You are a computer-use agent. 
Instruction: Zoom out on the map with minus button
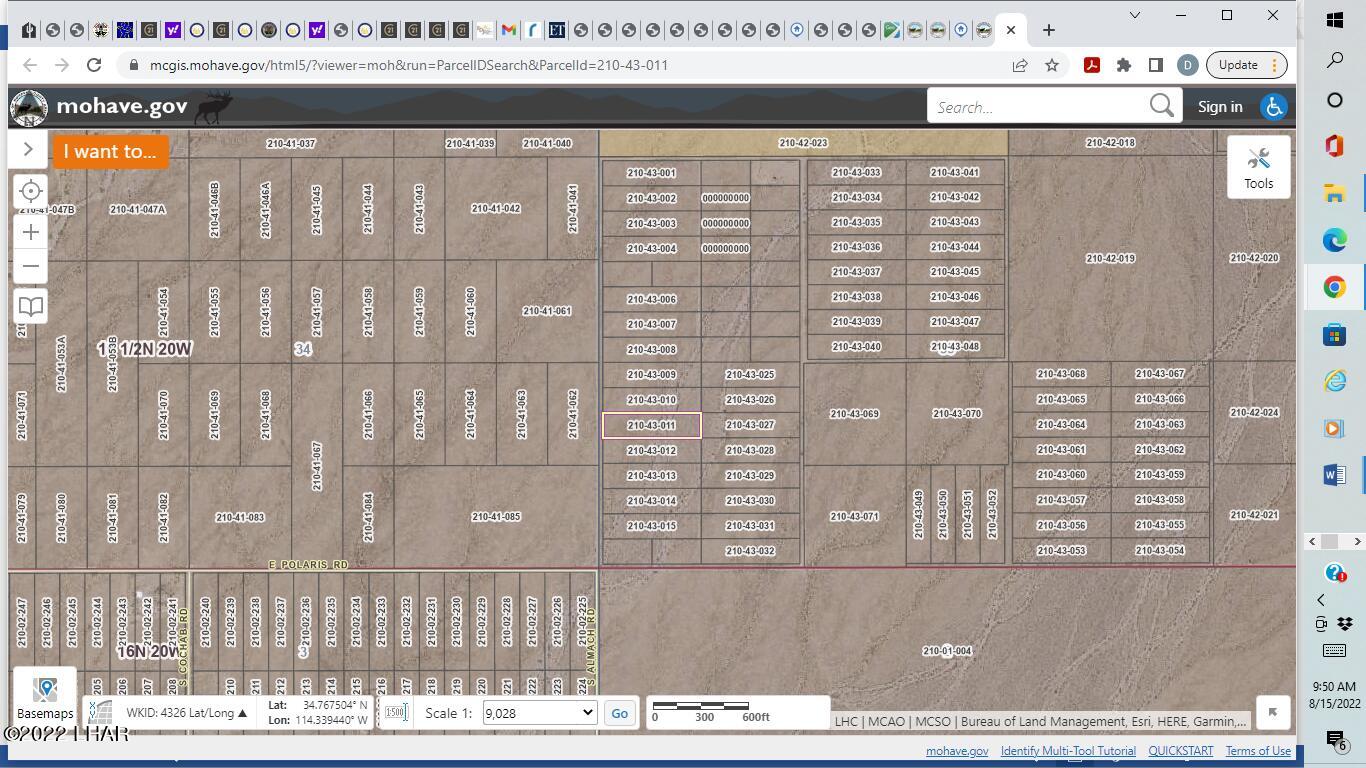pos(31,266)
